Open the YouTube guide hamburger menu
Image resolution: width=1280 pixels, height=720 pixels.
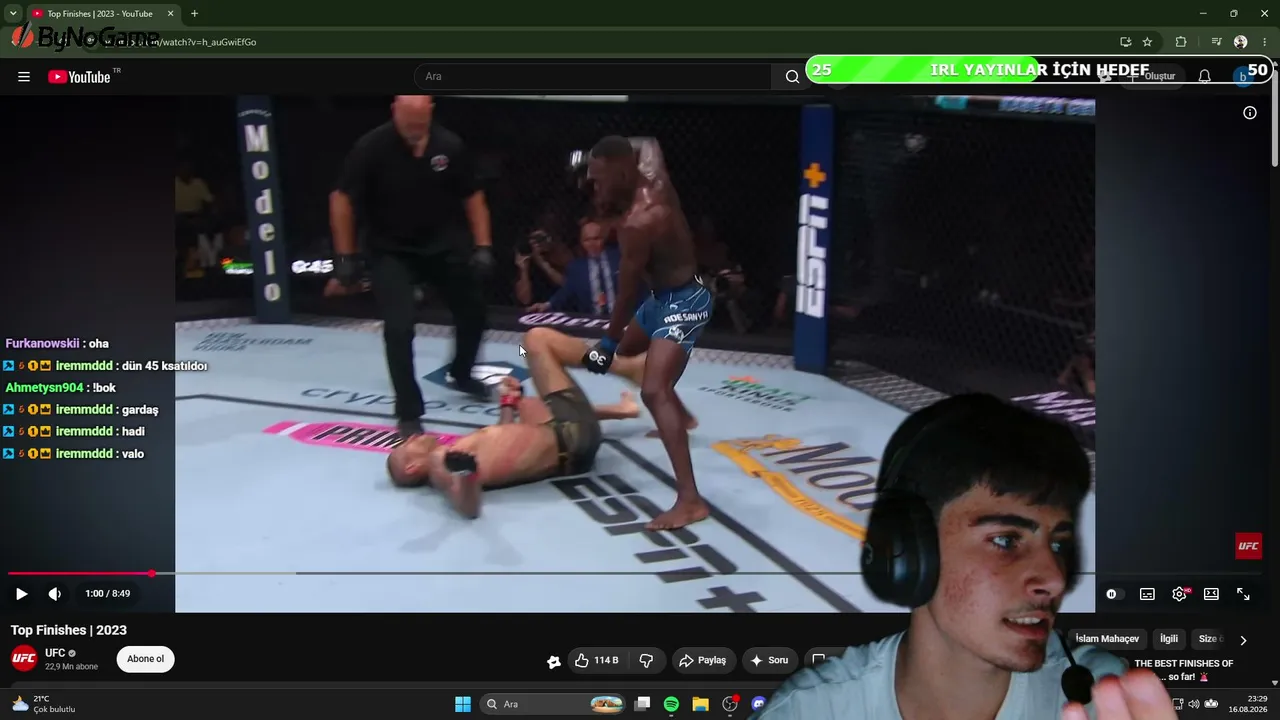tap(24, 77)
